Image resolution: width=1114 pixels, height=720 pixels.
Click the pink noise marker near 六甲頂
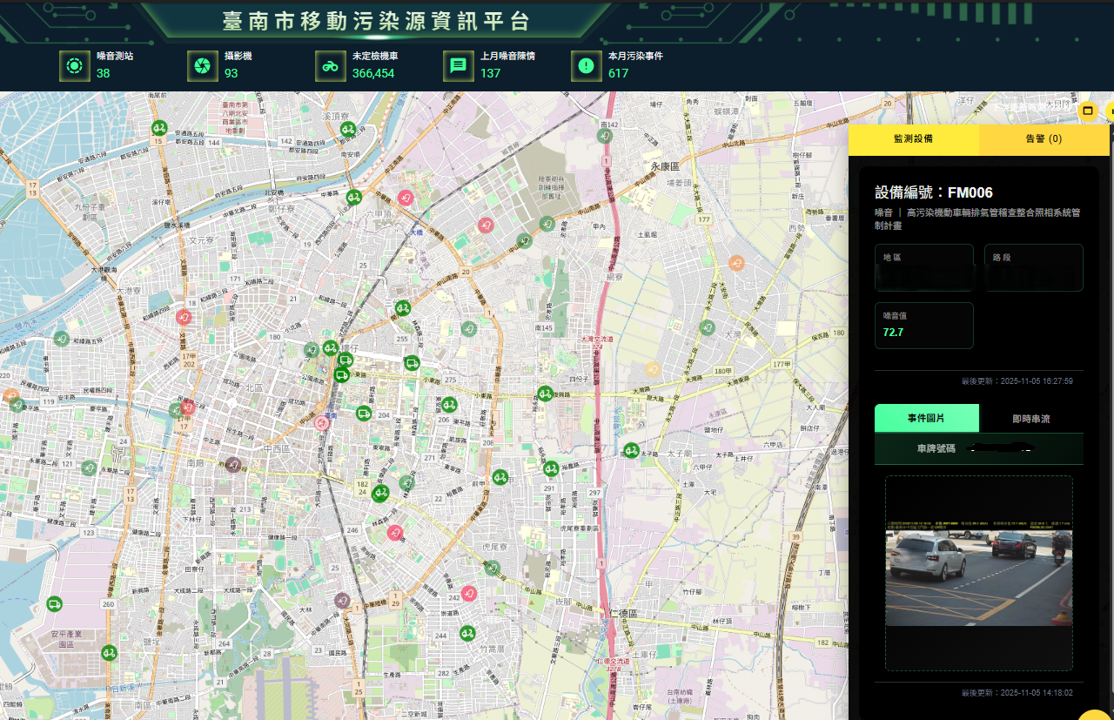coord(406,198)
